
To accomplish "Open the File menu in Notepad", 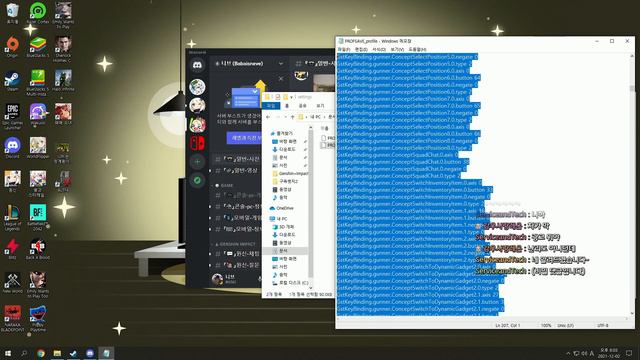I will [344, 49].
